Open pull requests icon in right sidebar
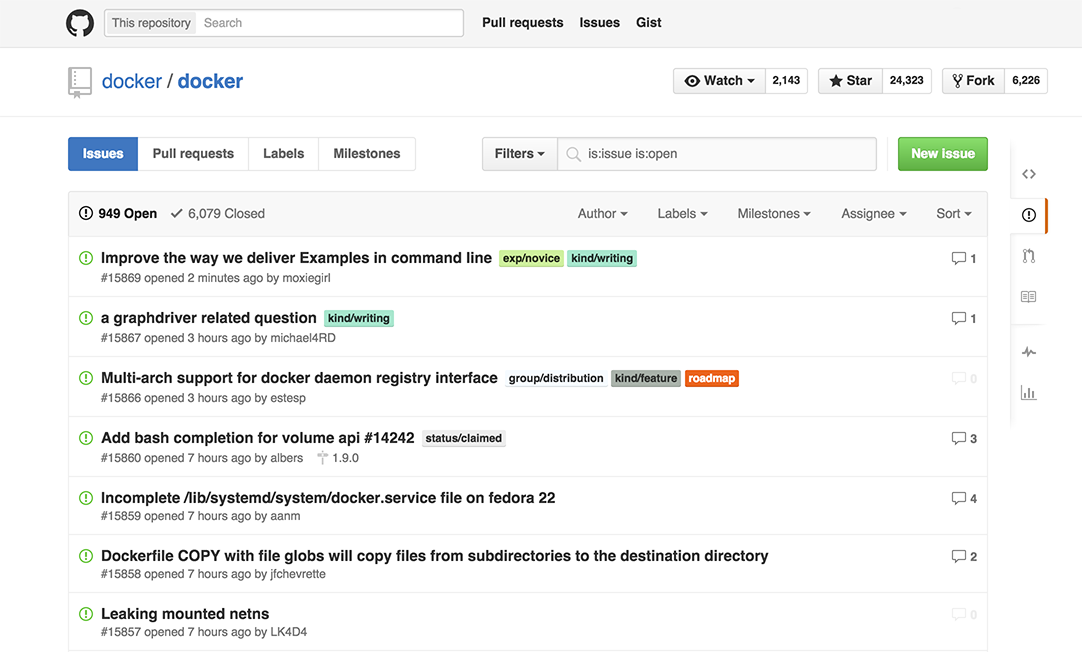This screenshot has height=652, width=1082. coord(1028,256)
